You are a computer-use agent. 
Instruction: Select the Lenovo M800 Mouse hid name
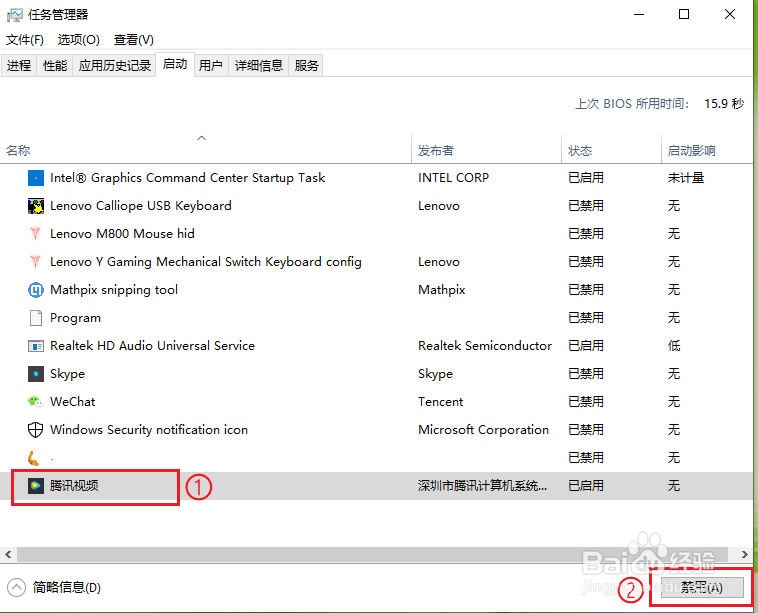click(122, 234)
